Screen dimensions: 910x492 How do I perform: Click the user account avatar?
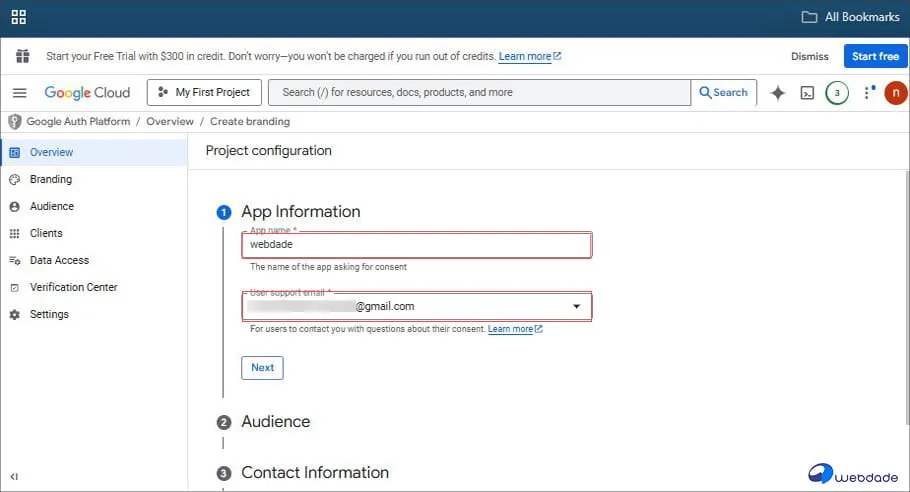pyautogui.click(x=896, y=93)
